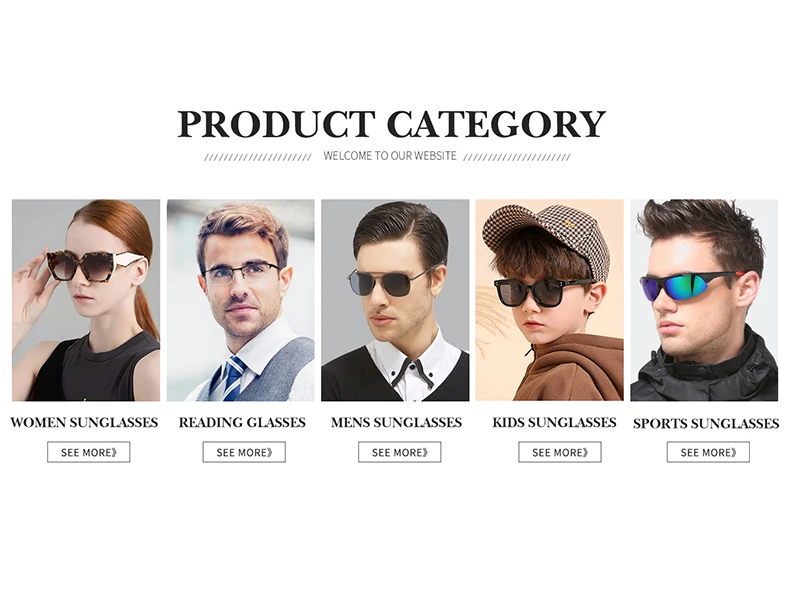Open the Sports Sunglasses model photo

[704, 300]
